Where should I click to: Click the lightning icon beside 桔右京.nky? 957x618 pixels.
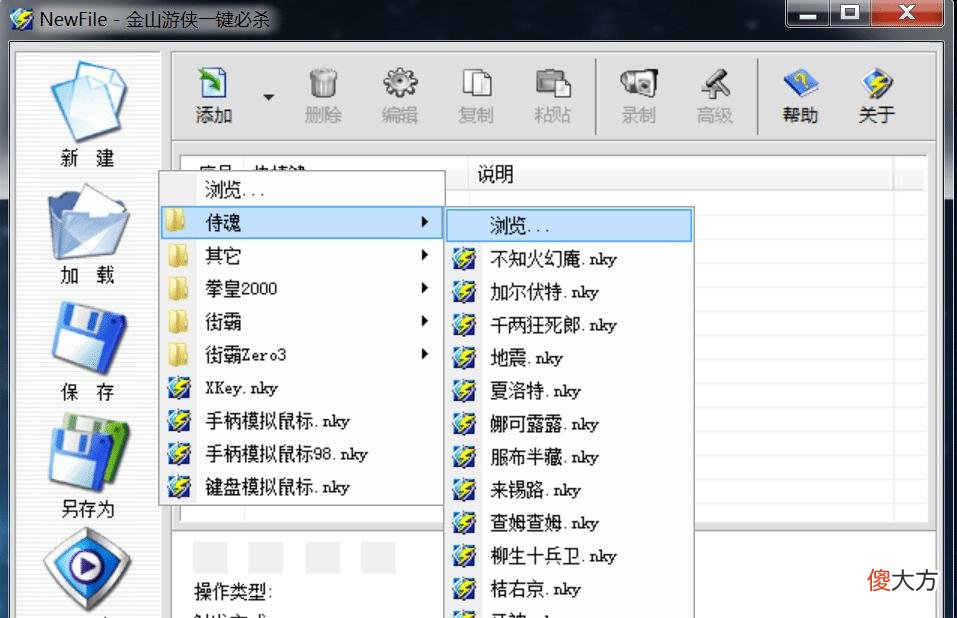(x=464, y=589)
